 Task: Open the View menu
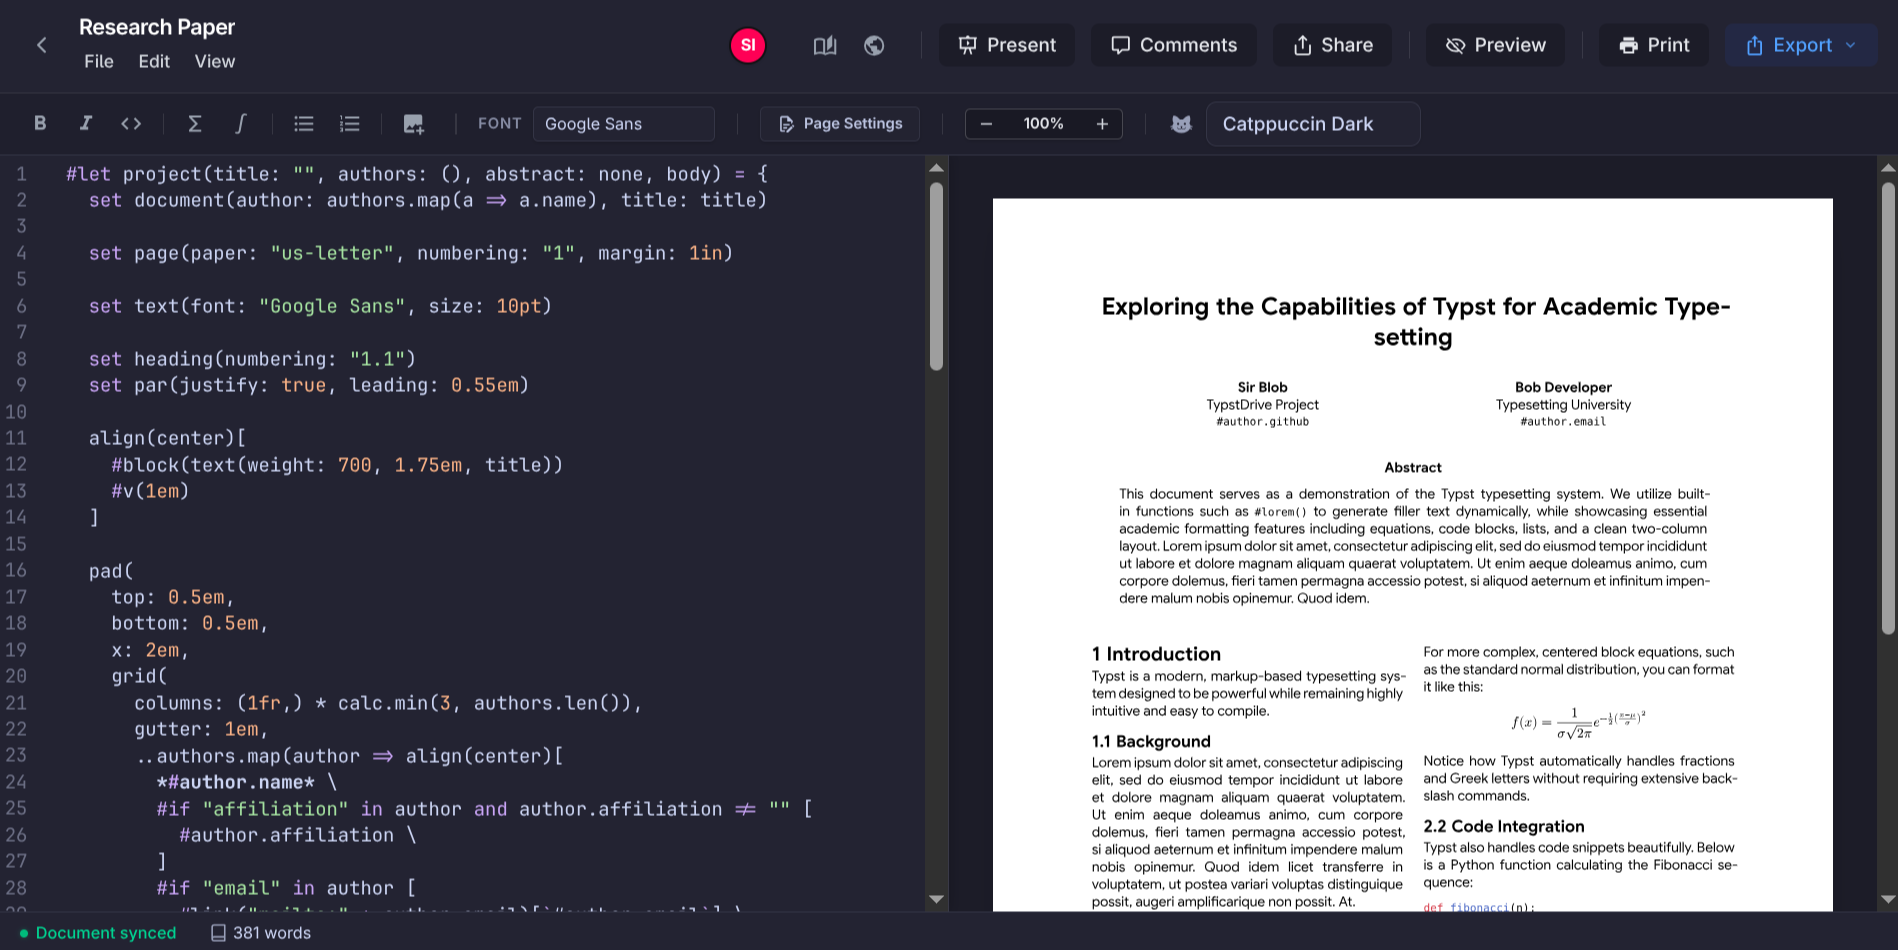pos(215,62)
